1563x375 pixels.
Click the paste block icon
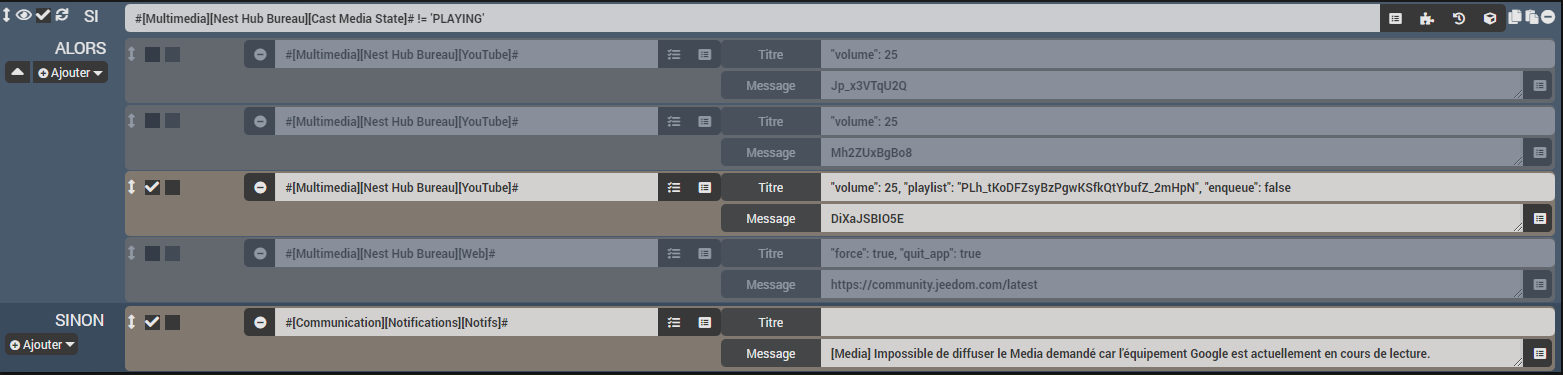(1531, 17)
